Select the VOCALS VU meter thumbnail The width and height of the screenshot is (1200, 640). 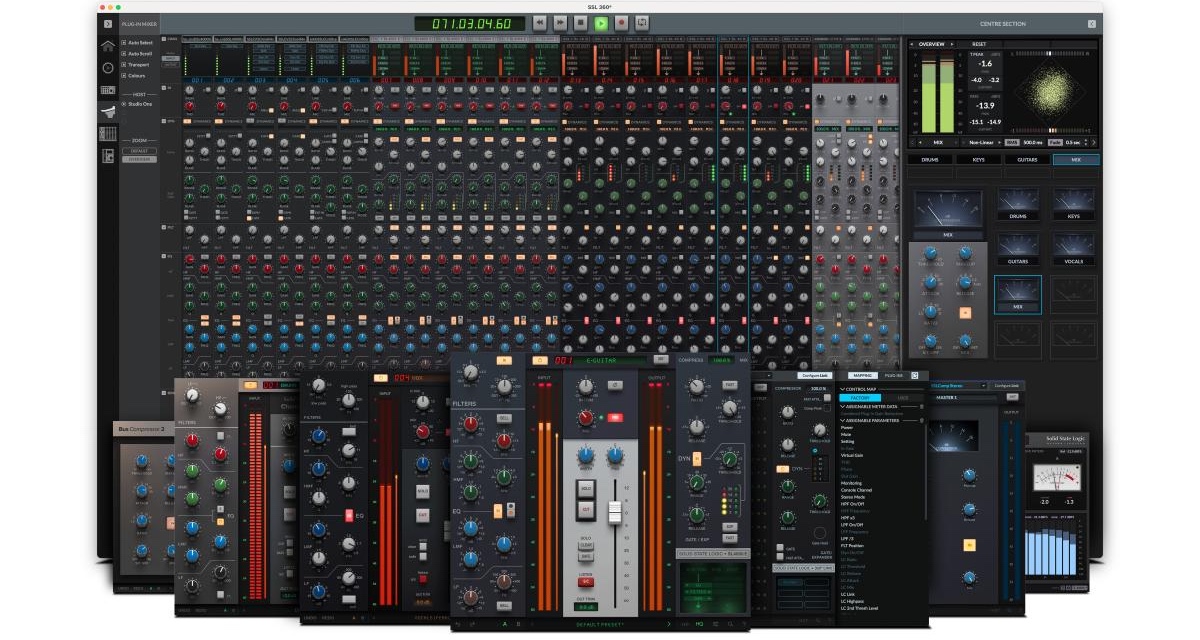coord(1072,250)
